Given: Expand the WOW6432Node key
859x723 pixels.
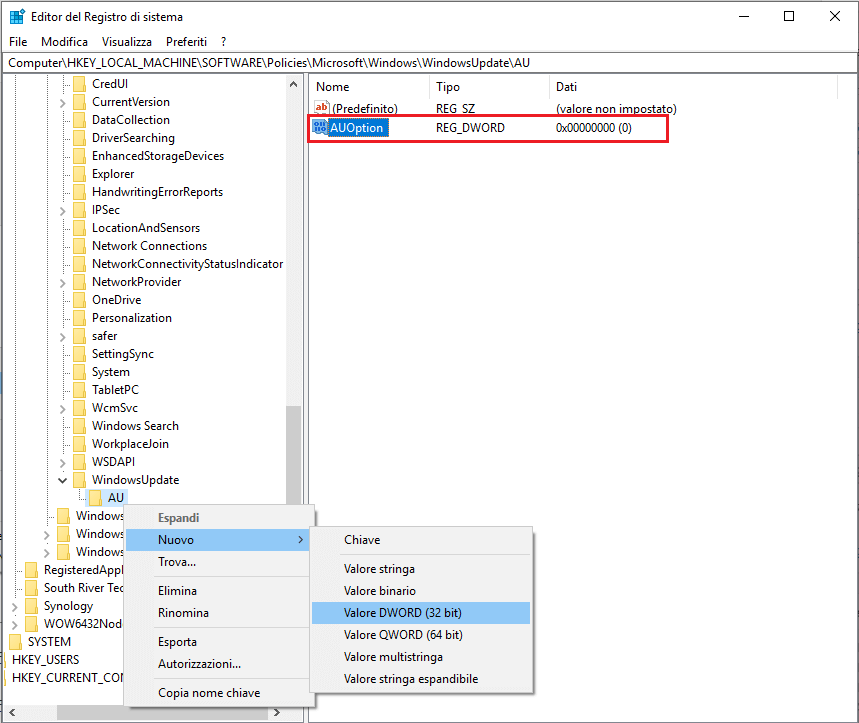Looking at the screenshot, I should (x=15, y=625).
